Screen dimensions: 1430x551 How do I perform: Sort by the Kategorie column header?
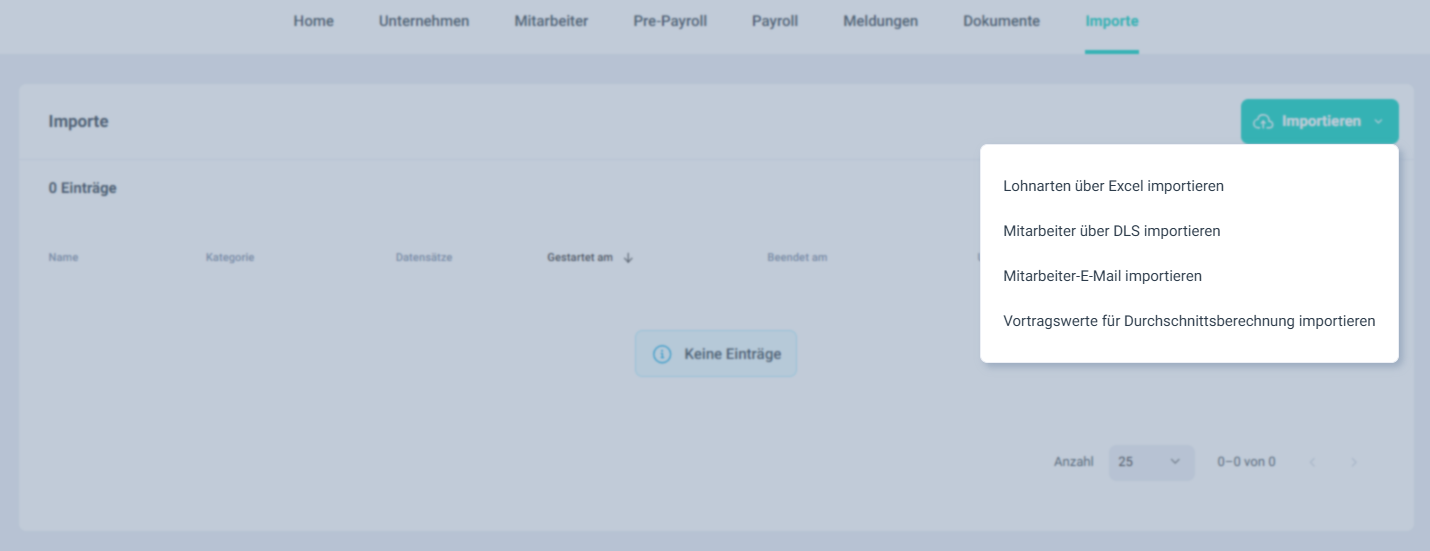(230, 258)
